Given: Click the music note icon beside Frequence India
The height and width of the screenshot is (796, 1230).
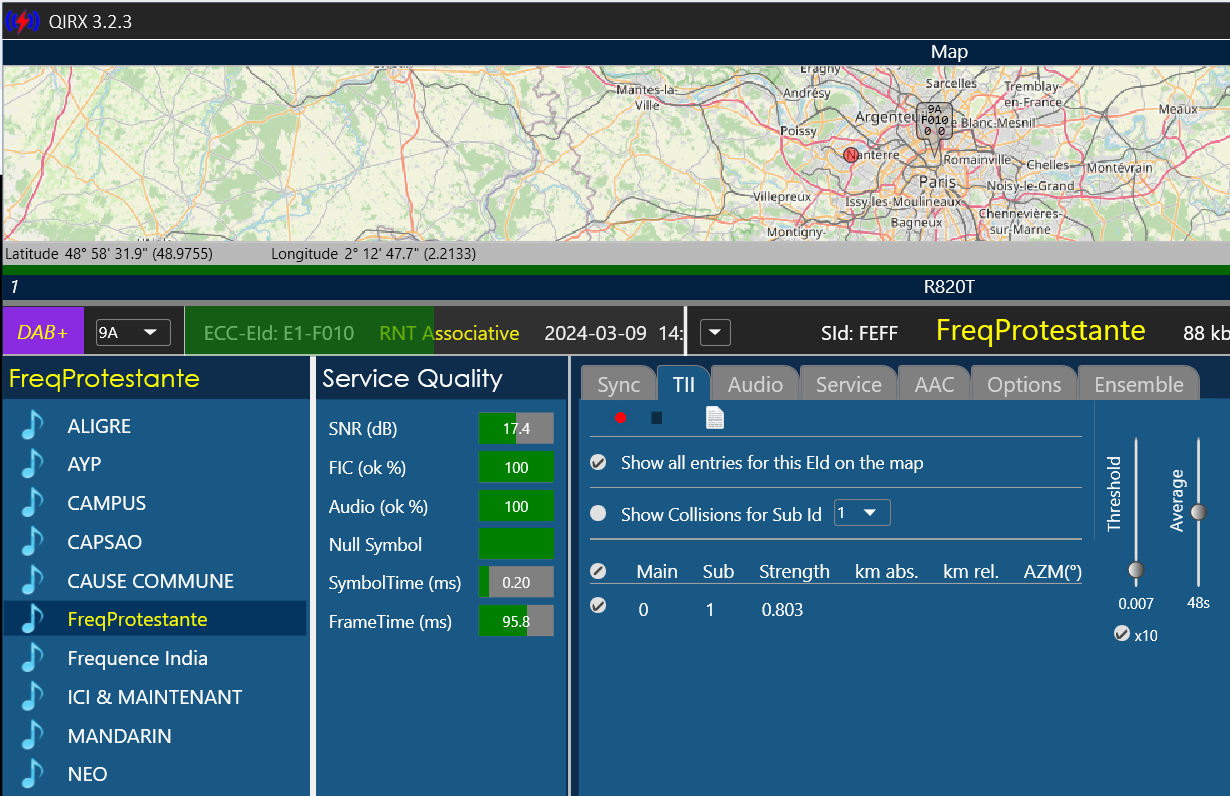Looking at the screenshot, I should pyautogui.click(x=33, y=658).
